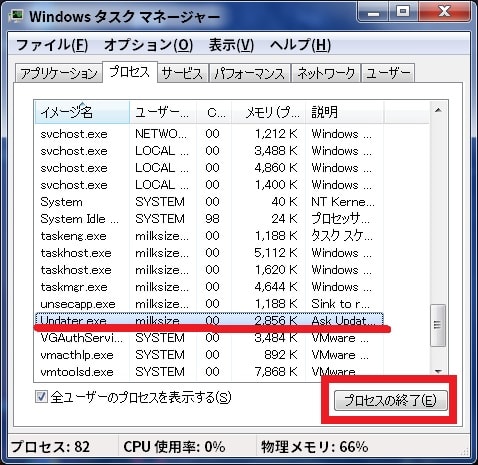478x465 pixels.
Task: Click the scrollbar down arrow
Action: click(x=438, y=372)
